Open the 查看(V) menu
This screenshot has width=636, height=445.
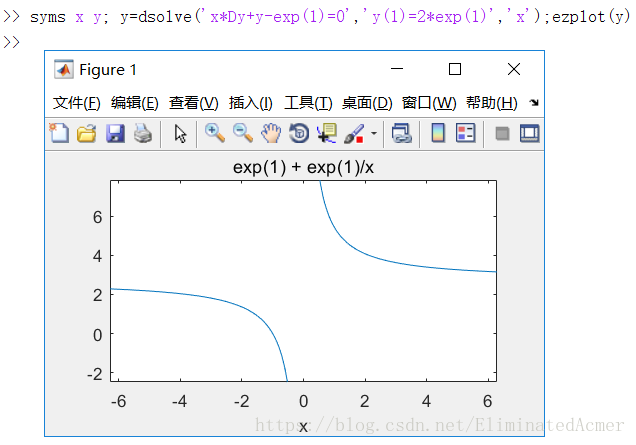(193, 103)
